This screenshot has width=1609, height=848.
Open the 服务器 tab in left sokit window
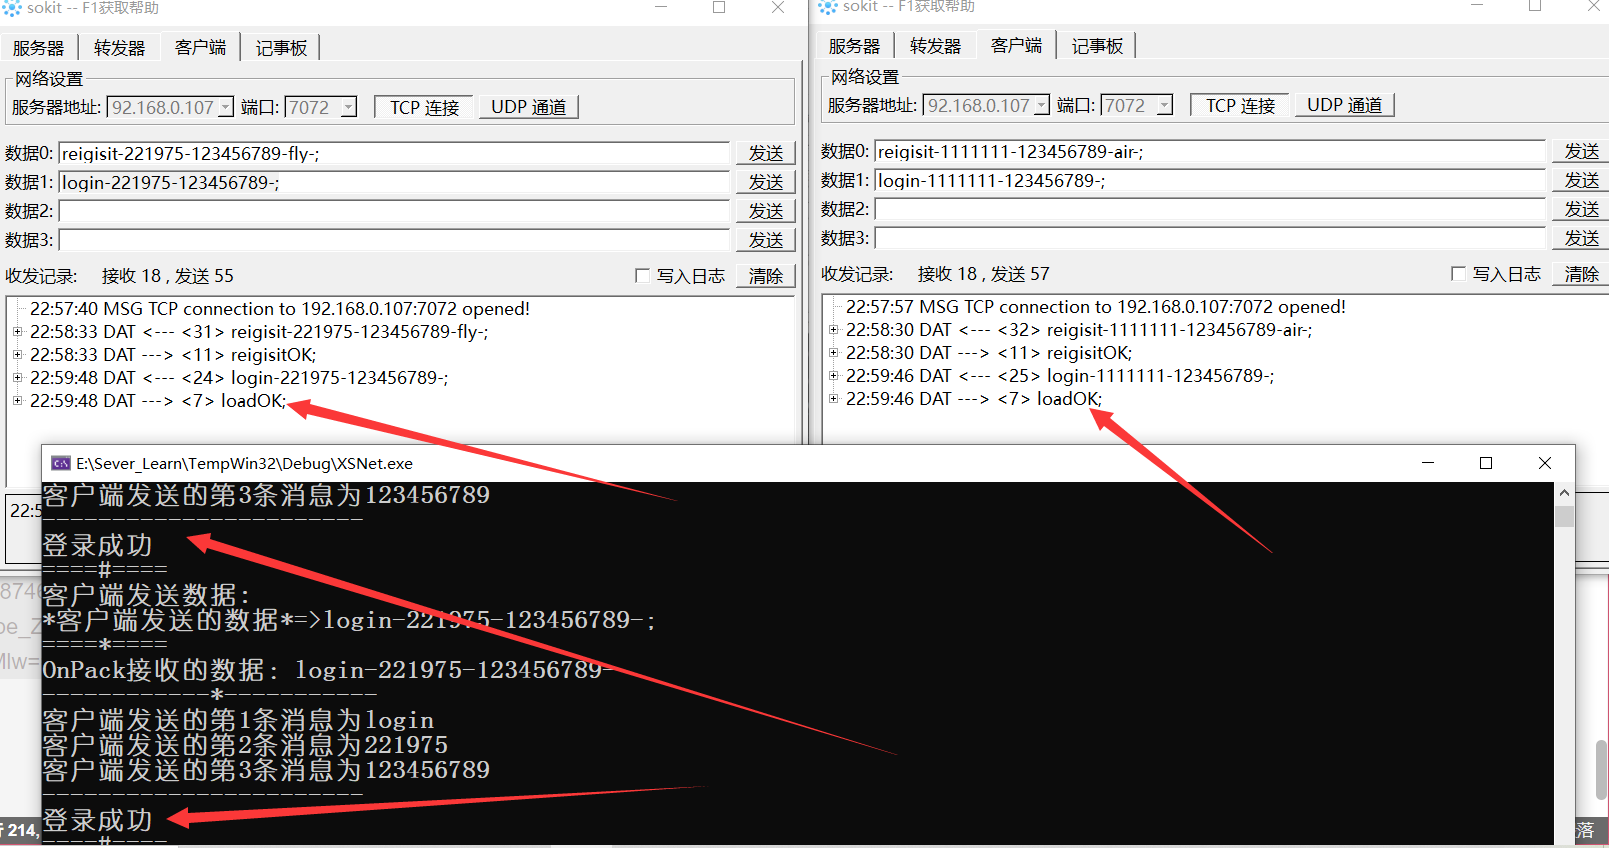pos(38,48)
